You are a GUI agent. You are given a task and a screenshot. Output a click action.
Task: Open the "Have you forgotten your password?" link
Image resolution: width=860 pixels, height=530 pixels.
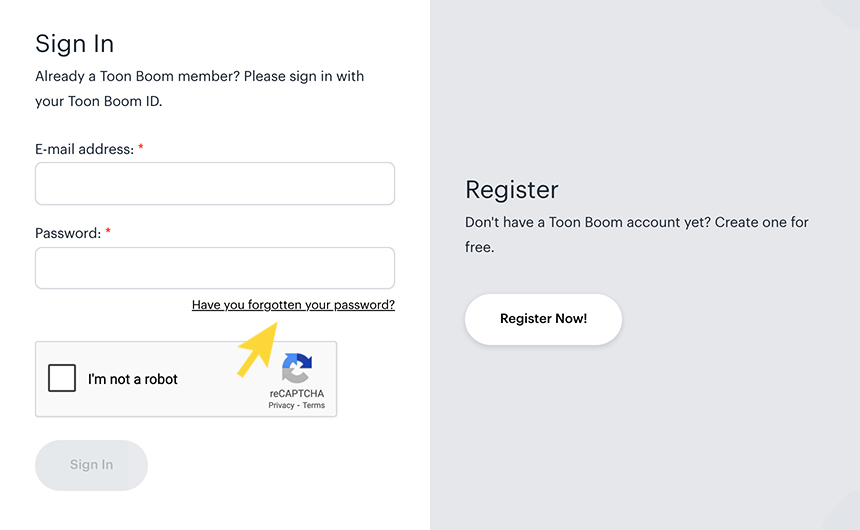[x=293, y=305]
